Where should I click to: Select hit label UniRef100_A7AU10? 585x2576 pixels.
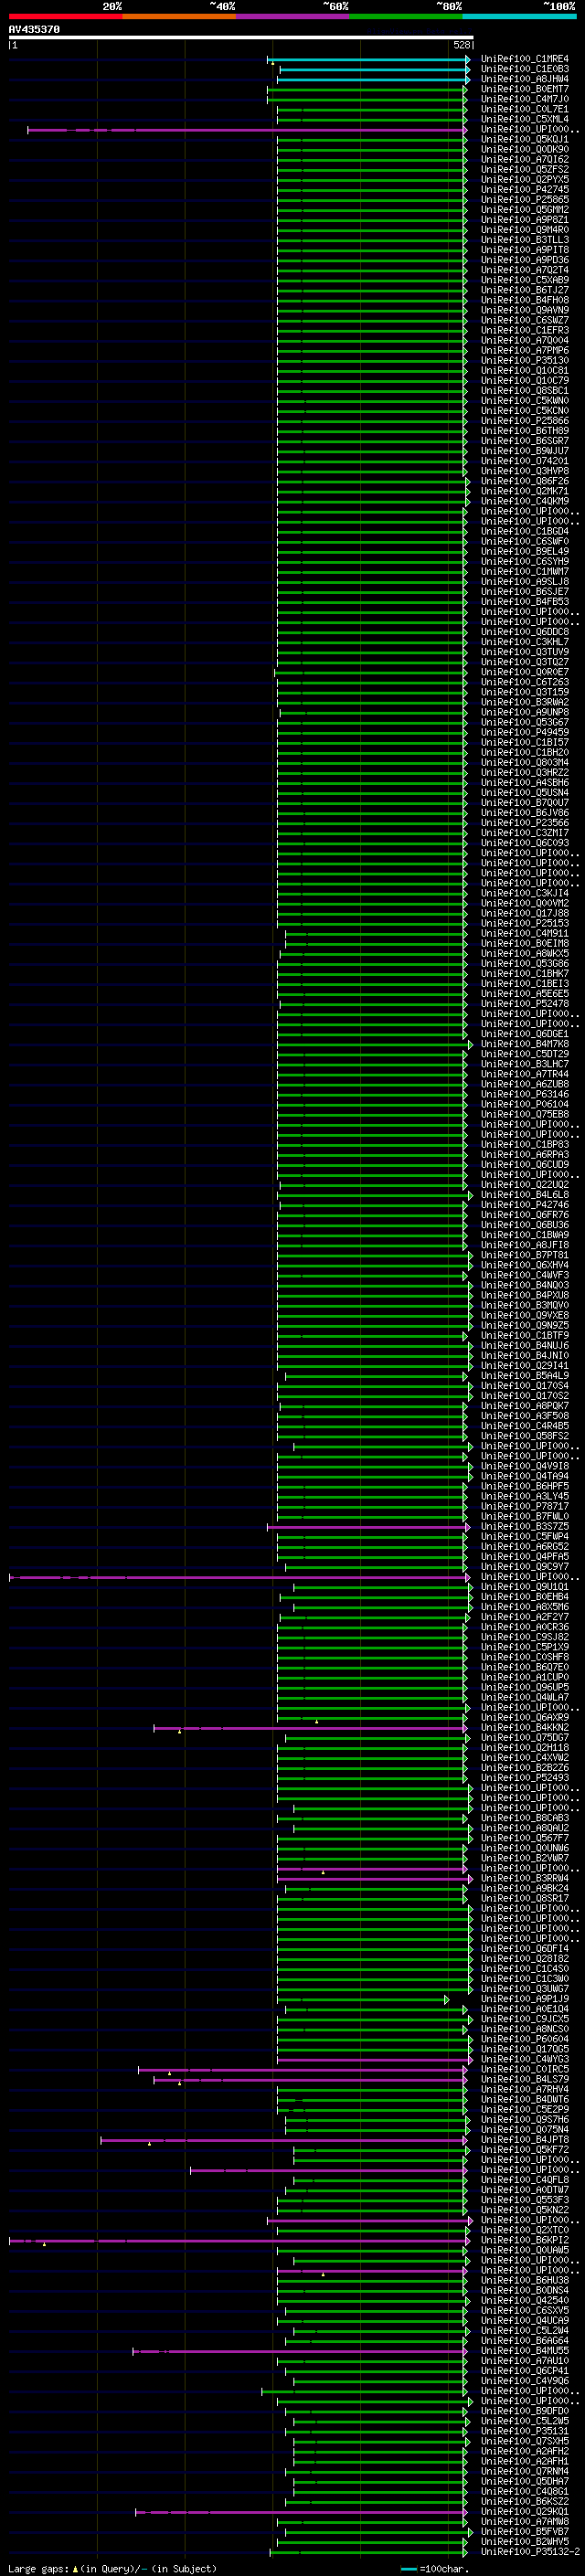(524, 2360)
